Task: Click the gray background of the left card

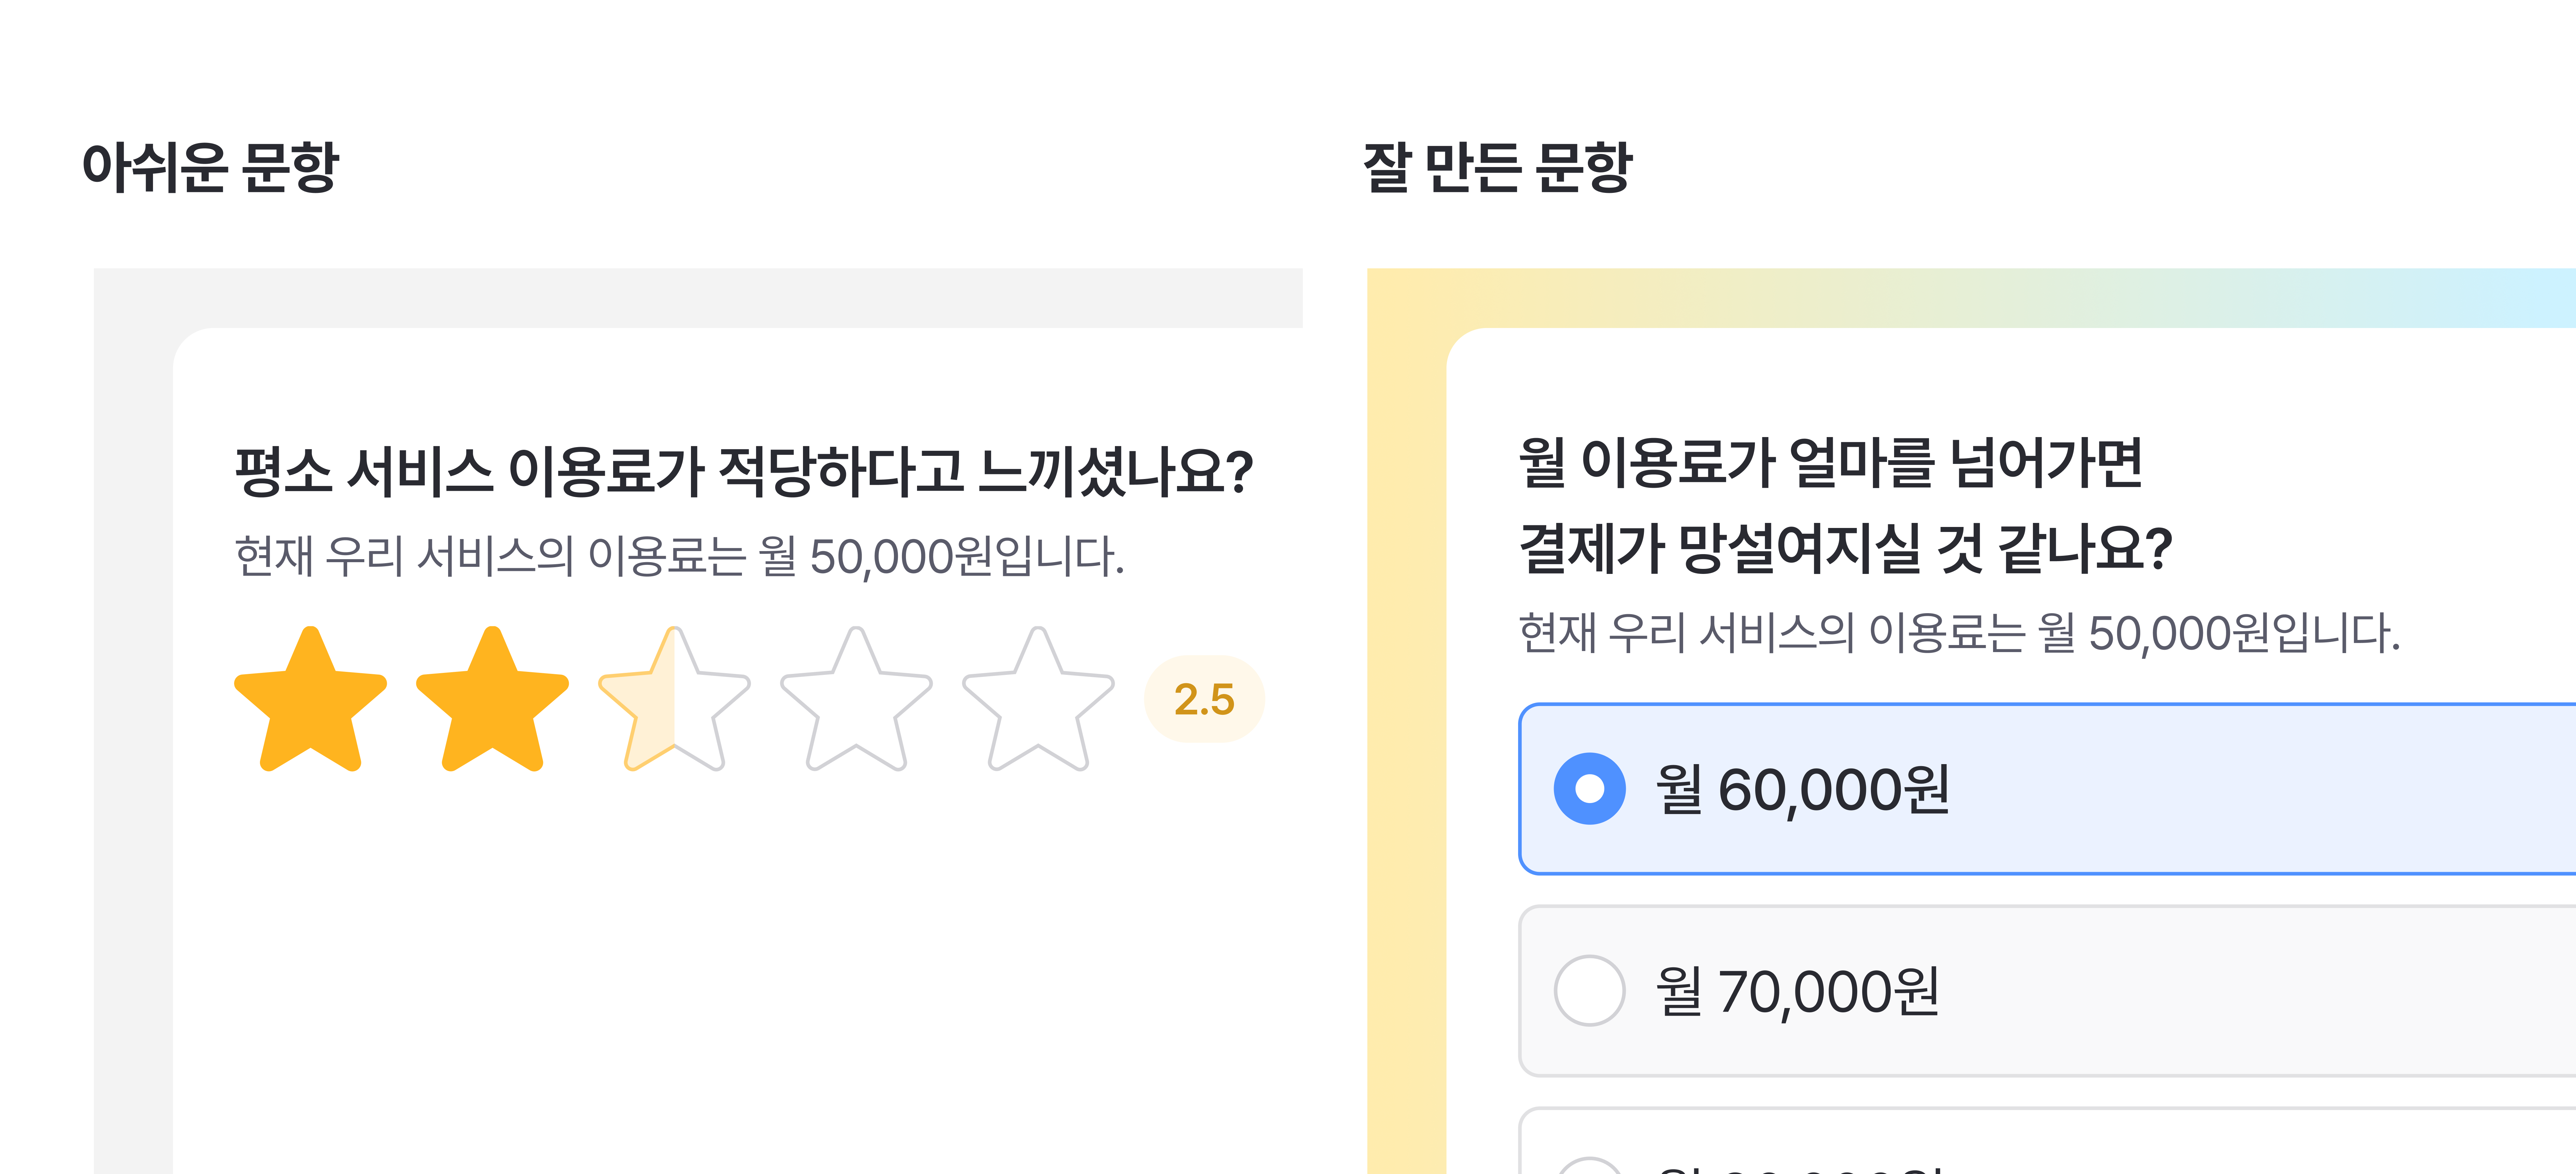Action: (130, 700)
